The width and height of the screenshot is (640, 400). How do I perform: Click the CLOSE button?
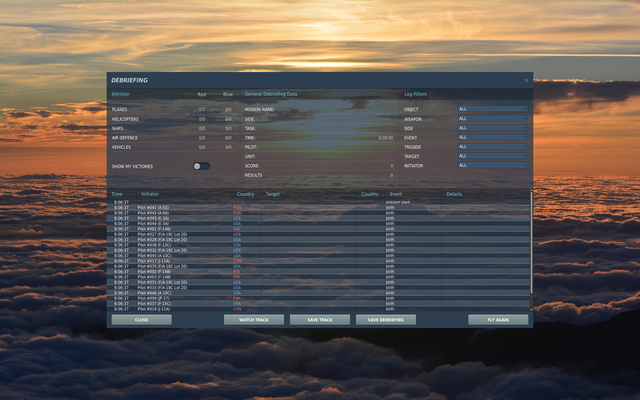(142, 320)
